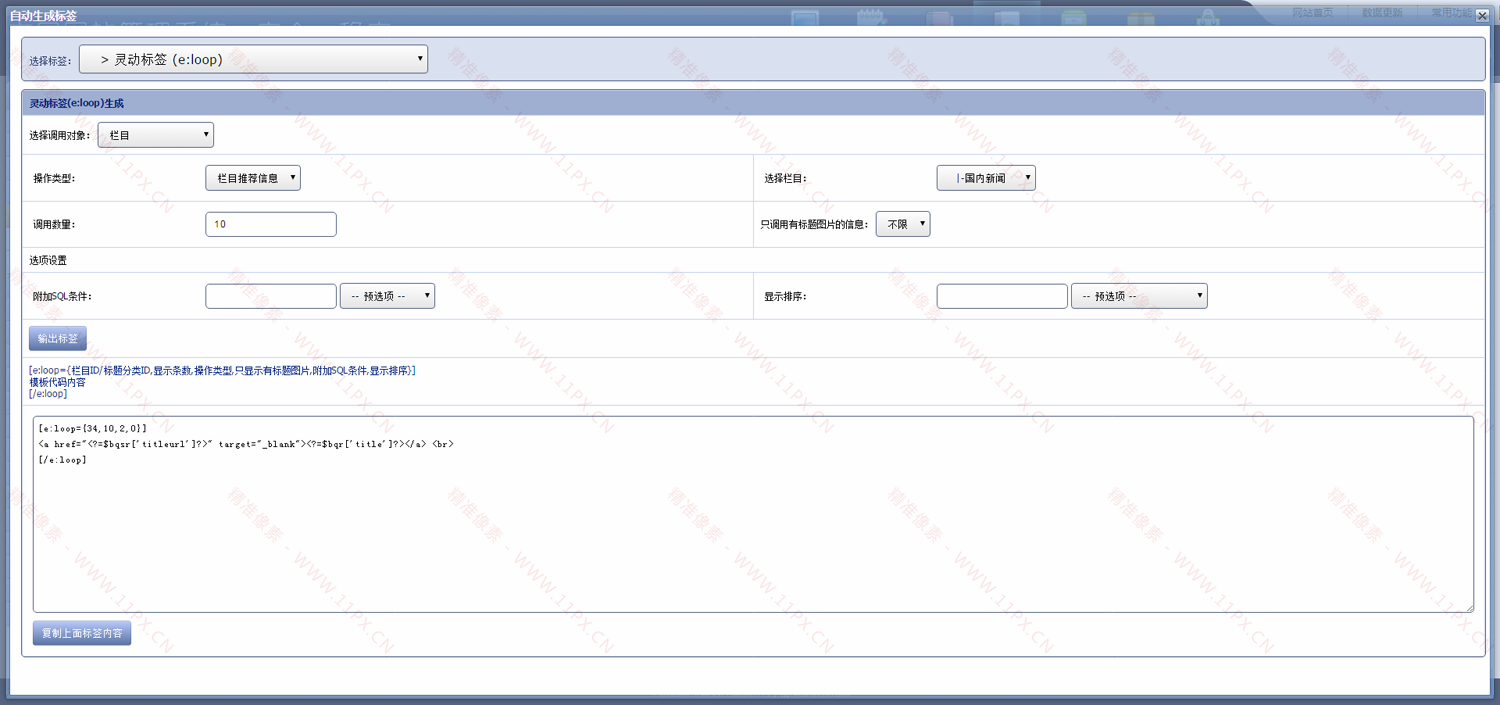Click inside the generated tag code textarea
1500x705 pixels.
[x=753, y=514]
